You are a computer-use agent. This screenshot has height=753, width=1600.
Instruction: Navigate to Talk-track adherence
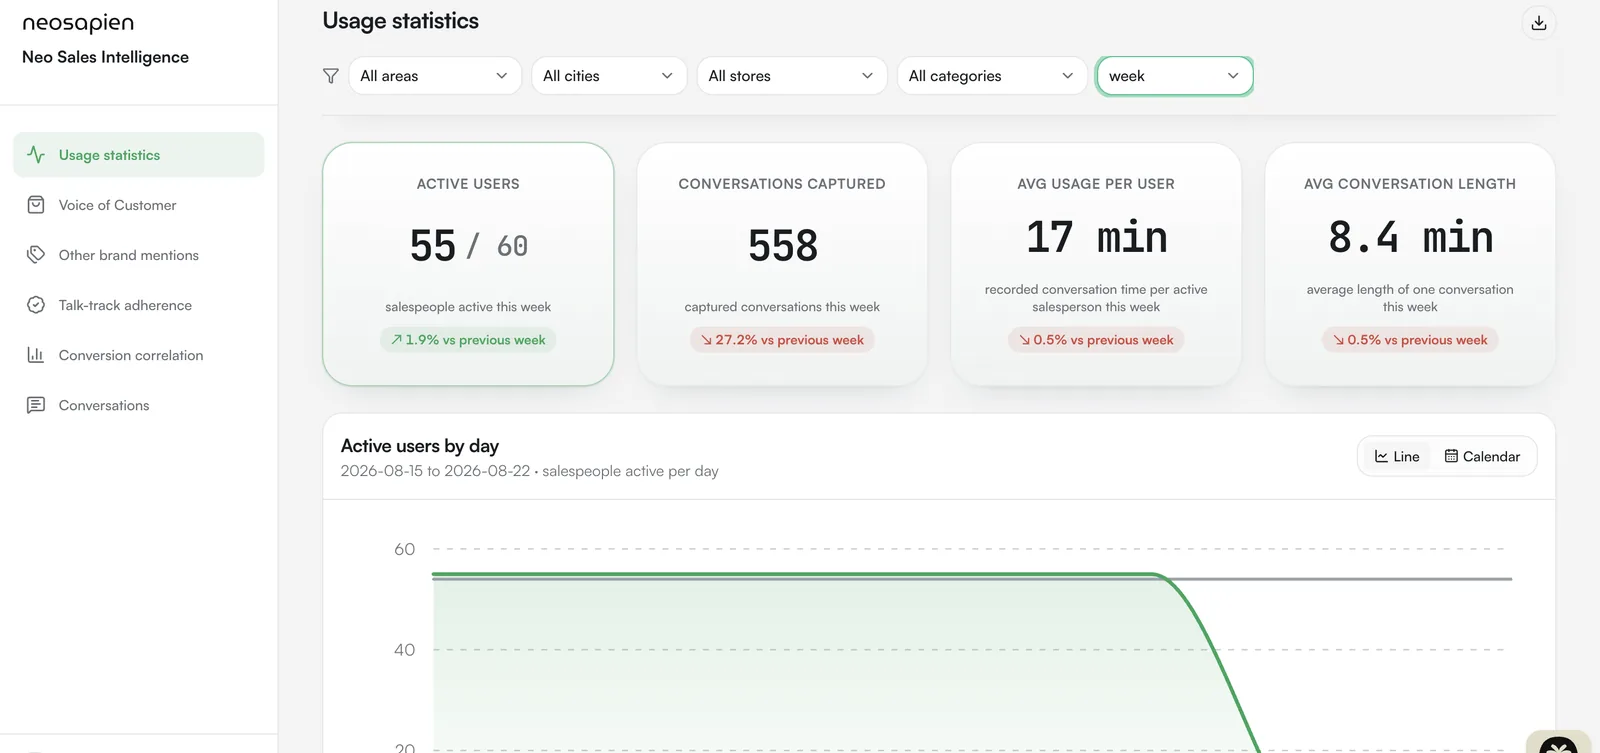click(139, 305)
